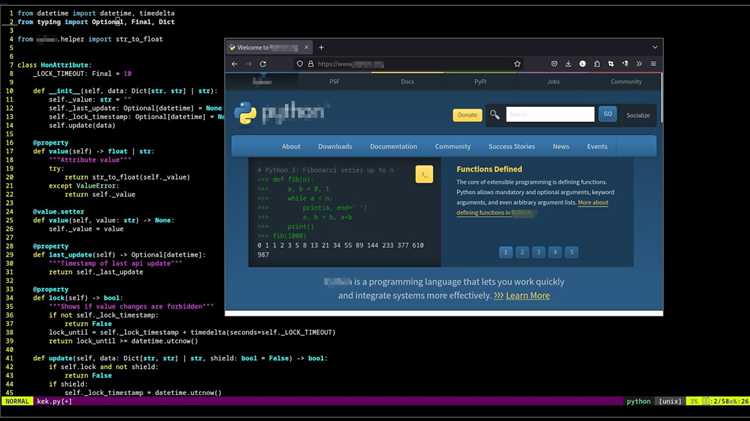Screen dimensions: 750x421
Task: Bookmark this page with the star
Action: [517, 64]
